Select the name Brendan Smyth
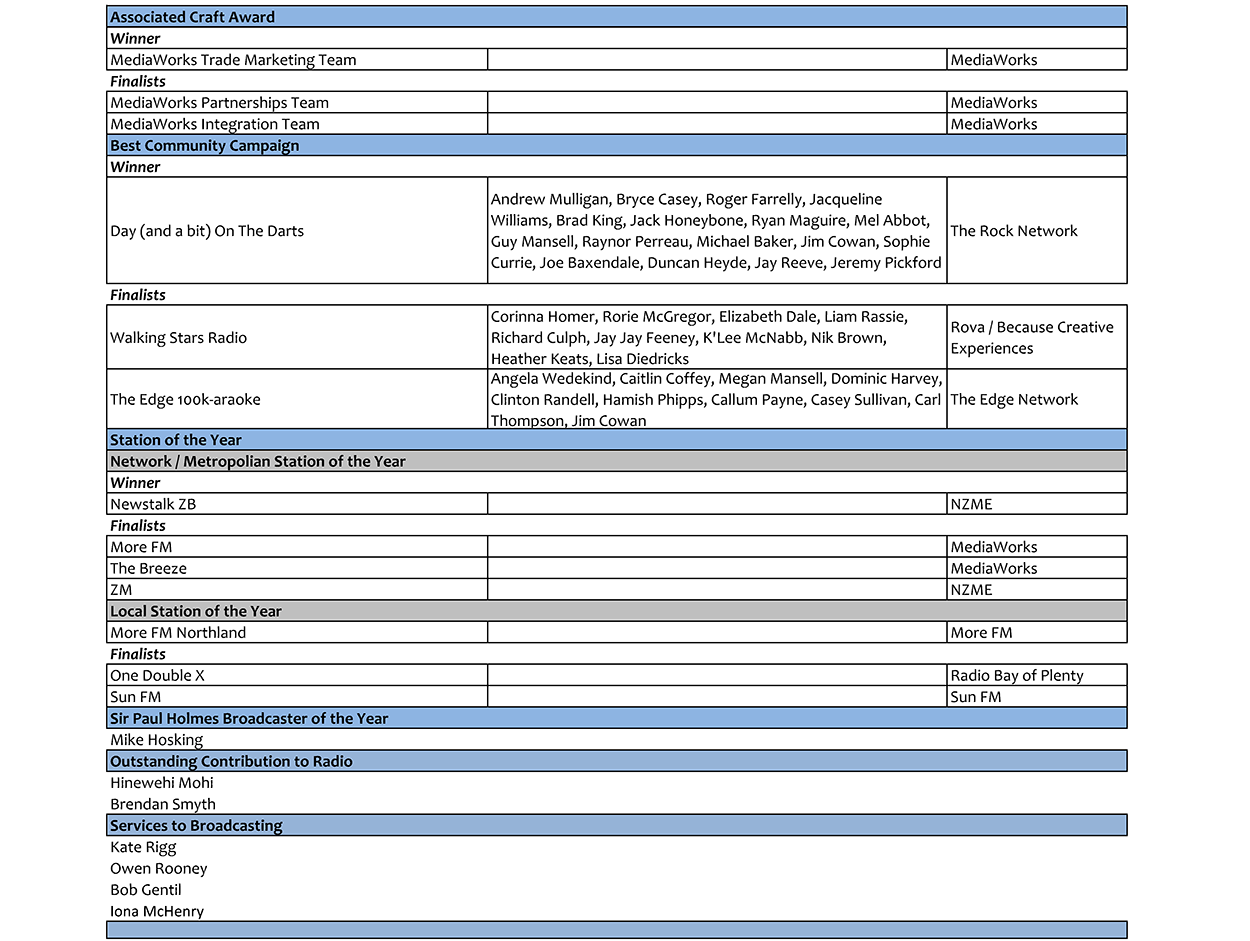Image resolution: width=1250 pixels, height=941 pixels. coord(163,804)
